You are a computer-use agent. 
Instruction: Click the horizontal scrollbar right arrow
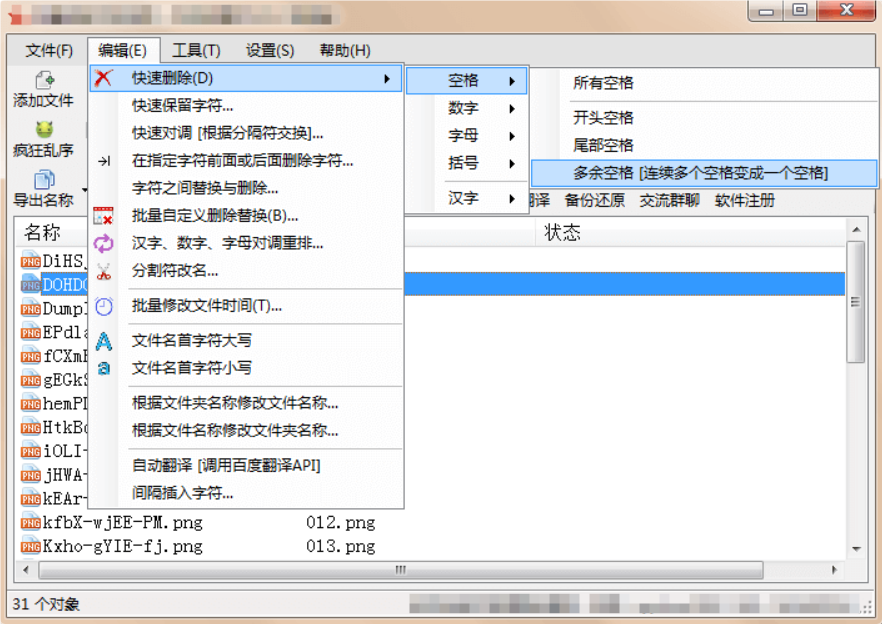click(x=834, y=570)
